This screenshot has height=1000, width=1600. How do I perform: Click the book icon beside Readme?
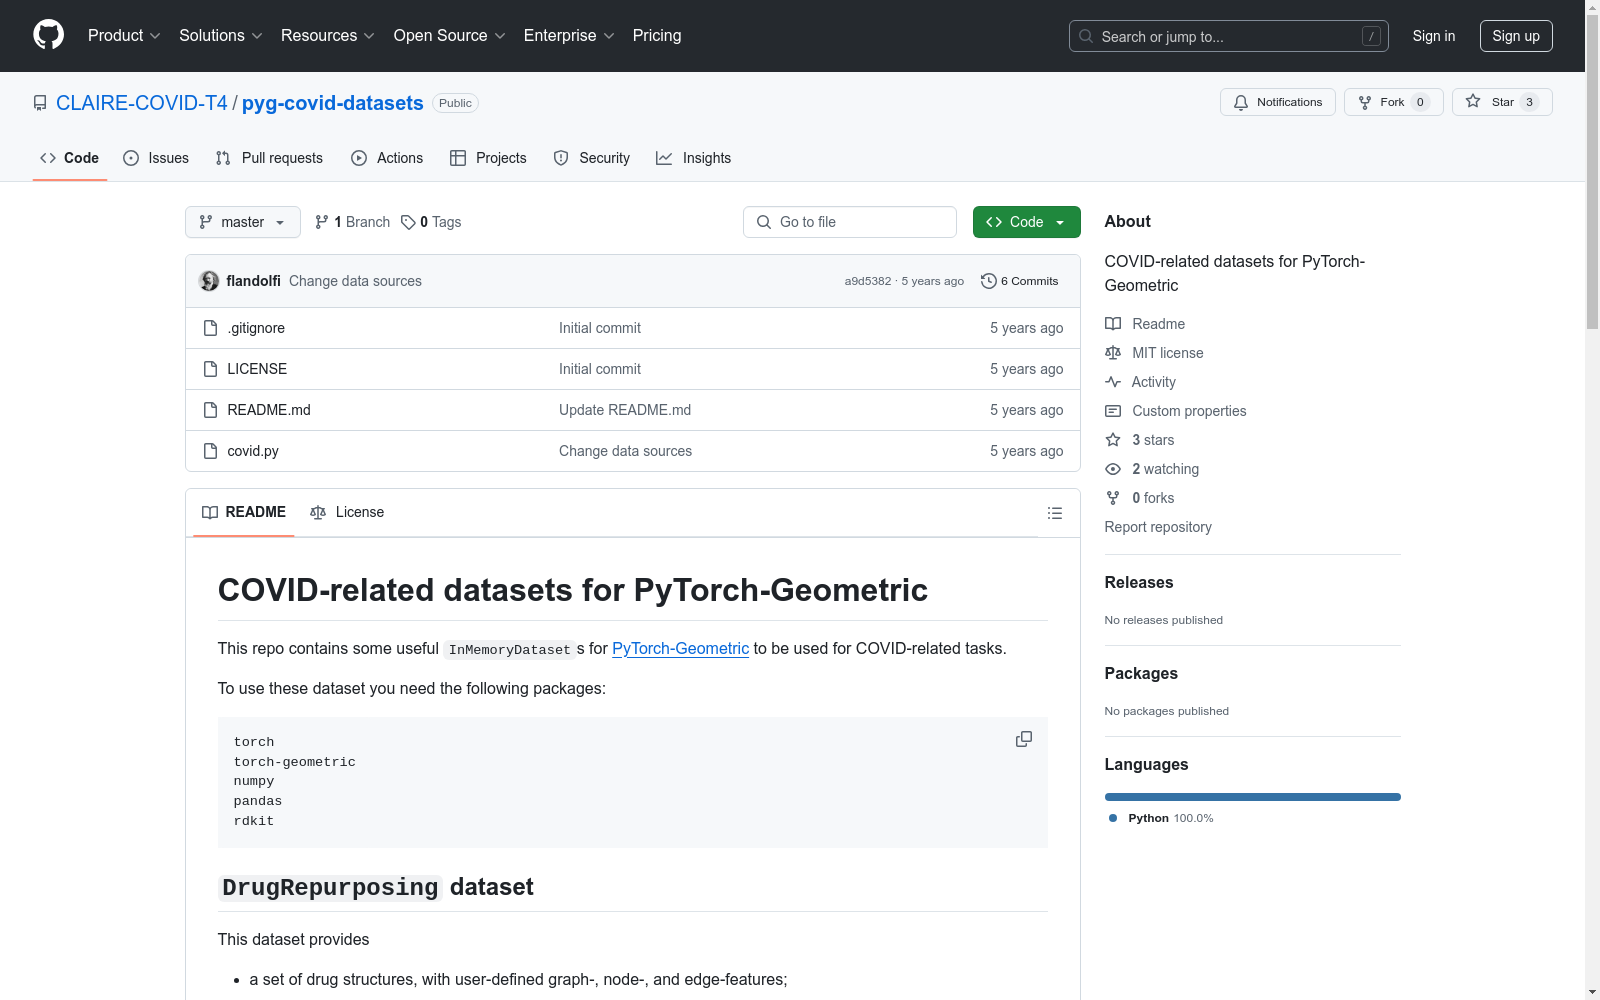[x=1113, y=324]
